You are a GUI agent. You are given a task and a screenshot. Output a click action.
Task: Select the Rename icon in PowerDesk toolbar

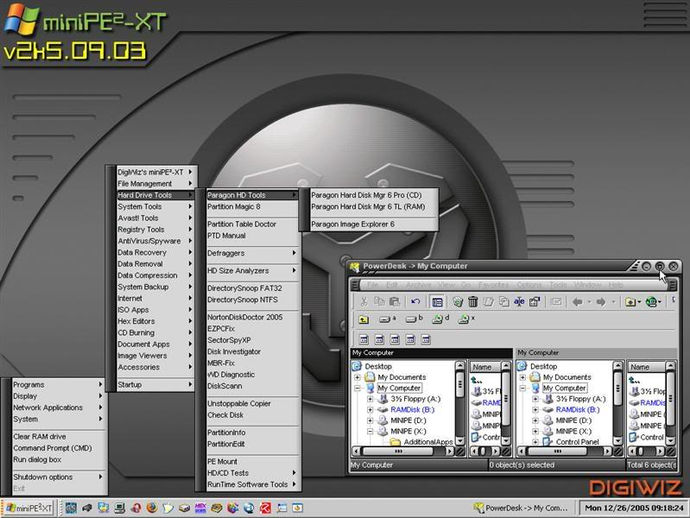[x=519, y=301]
